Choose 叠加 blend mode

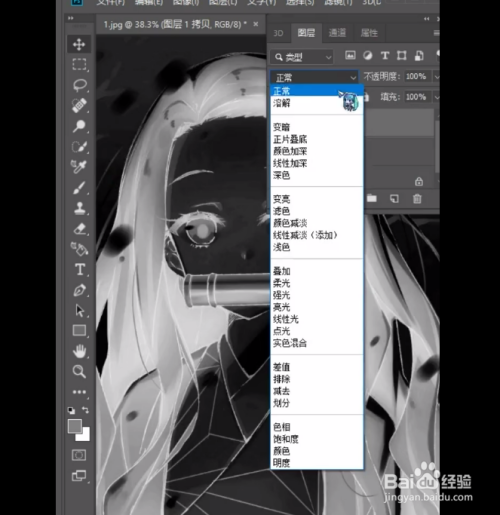(317, 271)
